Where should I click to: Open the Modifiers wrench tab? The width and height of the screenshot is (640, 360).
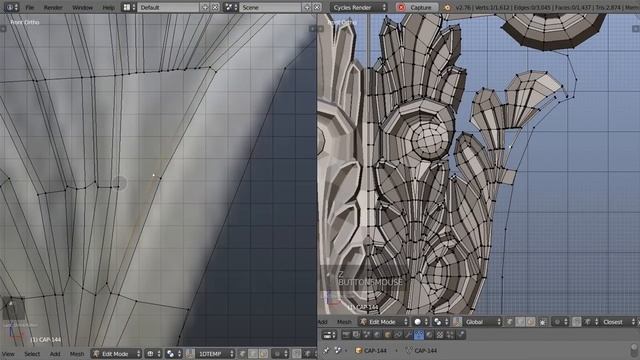coord(408,335)
